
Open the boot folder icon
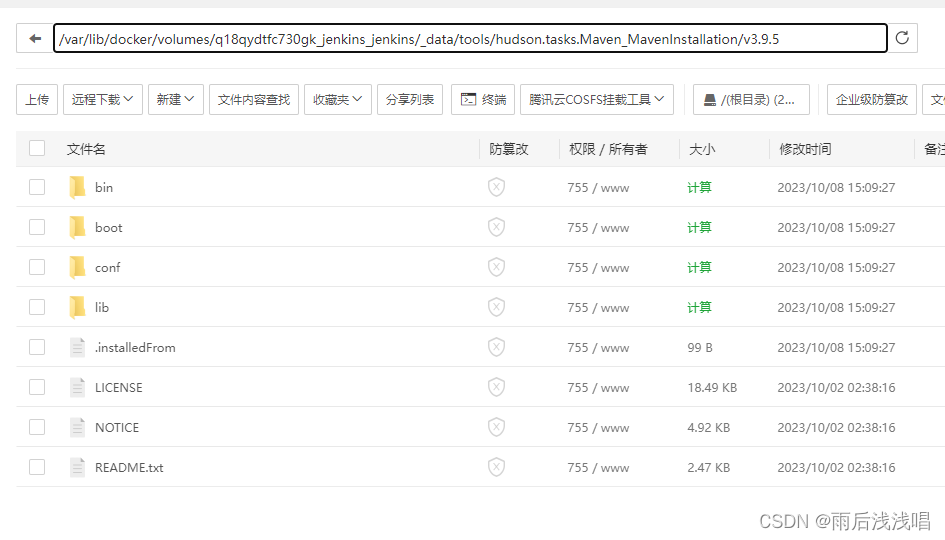pos(77,227)
